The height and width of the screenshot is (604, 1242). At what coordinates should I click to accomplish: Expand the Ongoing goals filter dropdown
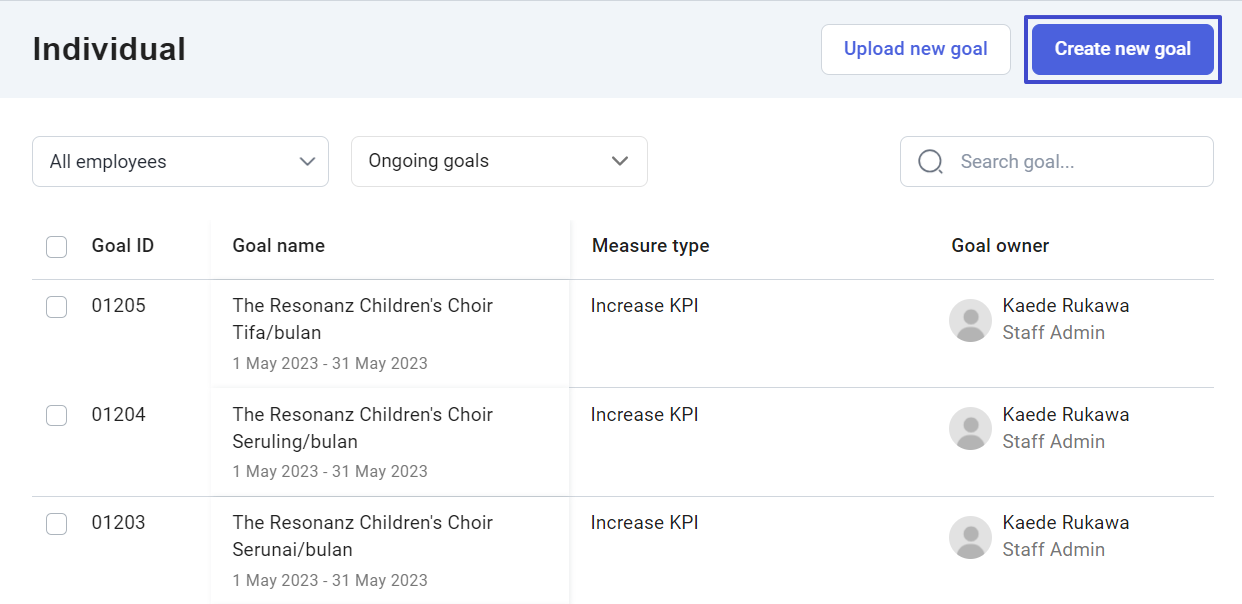(x=498, y=161)
